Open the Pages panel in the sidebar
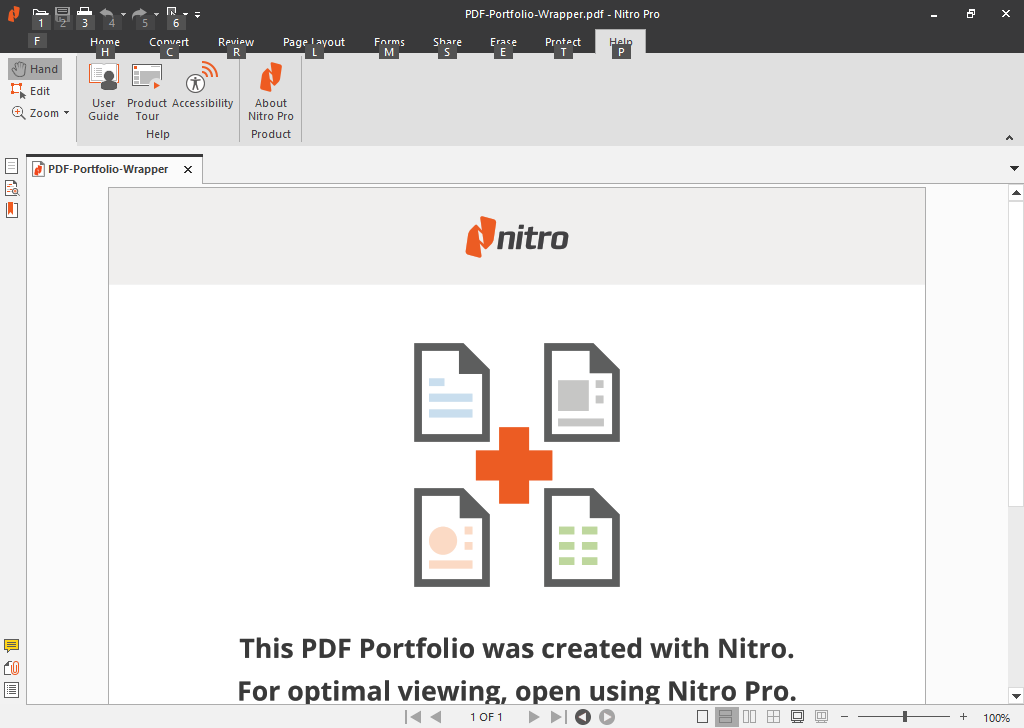The width and height of the screenshot is (1024, 728). [x=11, y=165]
